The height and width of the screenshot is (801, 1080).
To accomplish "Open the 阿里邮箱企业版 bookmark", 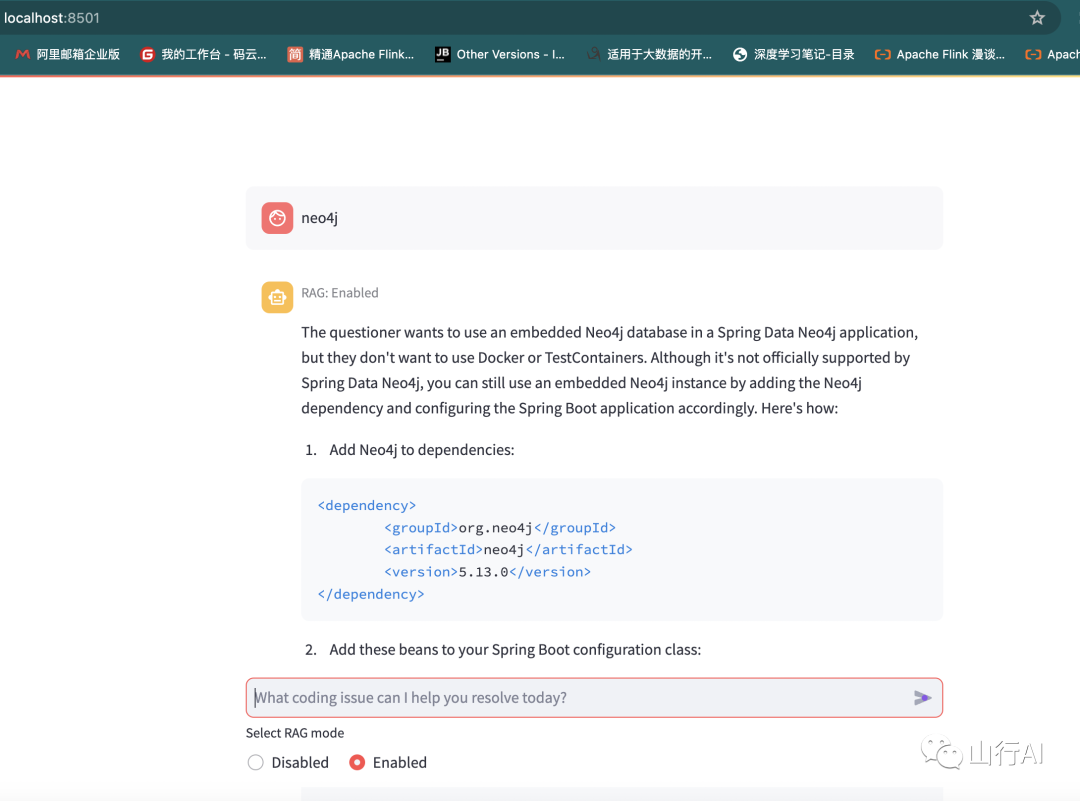I will click(x=68, y=54).
